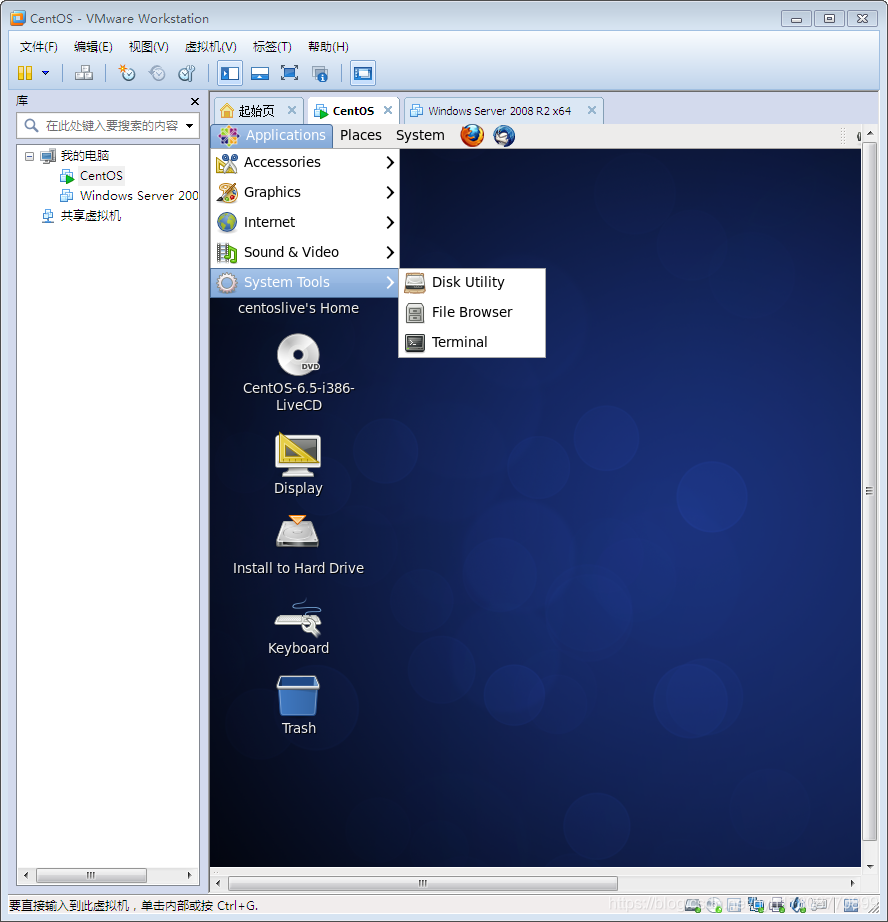Open the library search filter dropdown
888x922 pixels.
(x=190, y=127)
